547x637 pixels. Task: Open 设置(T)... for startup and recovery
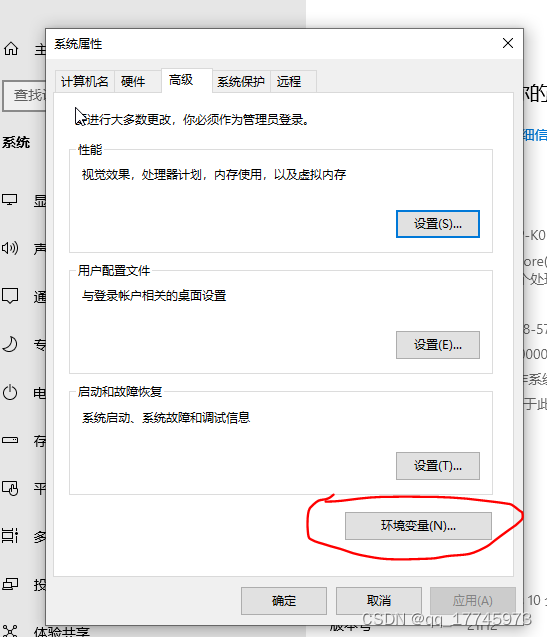click(x=438, y=466)
